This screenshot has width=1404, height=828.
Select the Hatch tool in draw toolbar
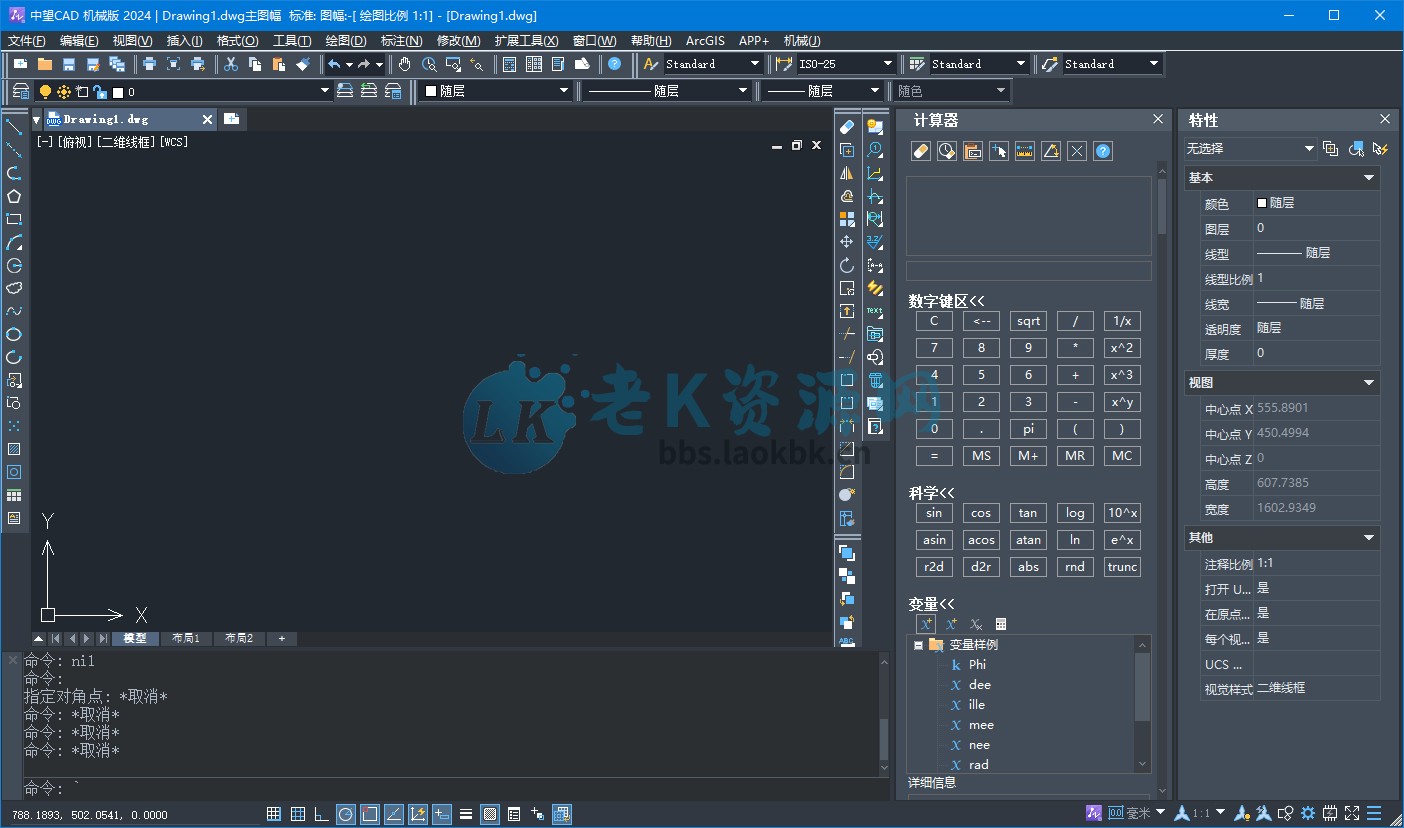[14, 449]
